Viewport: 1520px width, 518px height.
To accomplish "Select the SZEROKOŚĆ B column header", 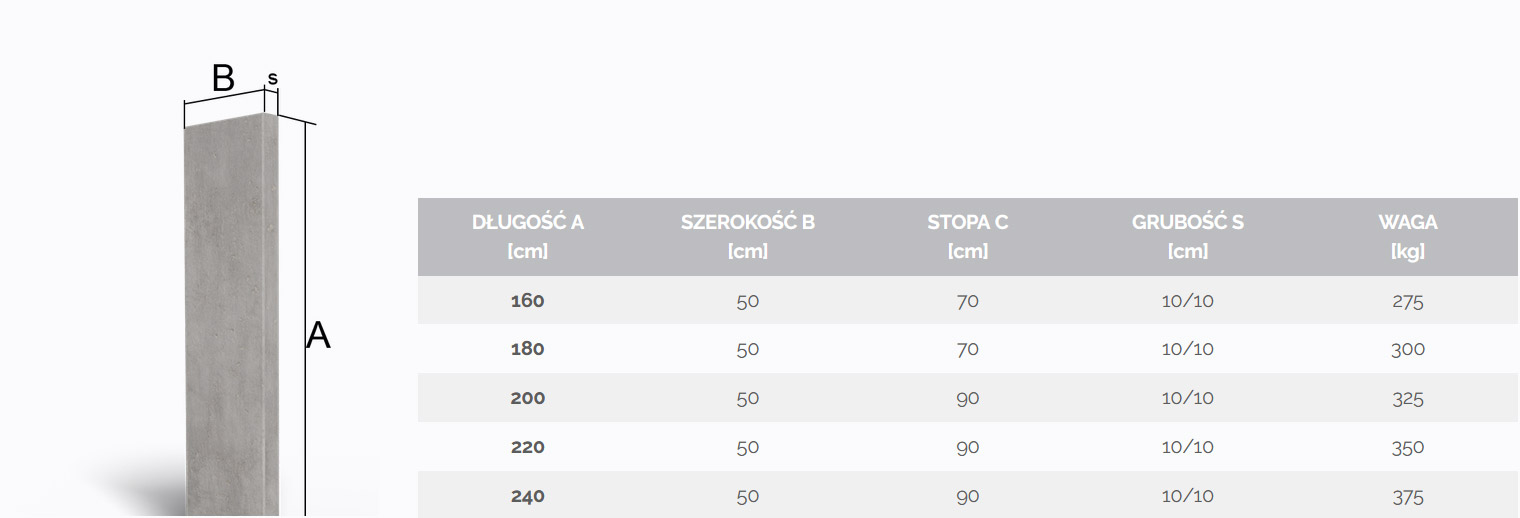I will 748,236.
